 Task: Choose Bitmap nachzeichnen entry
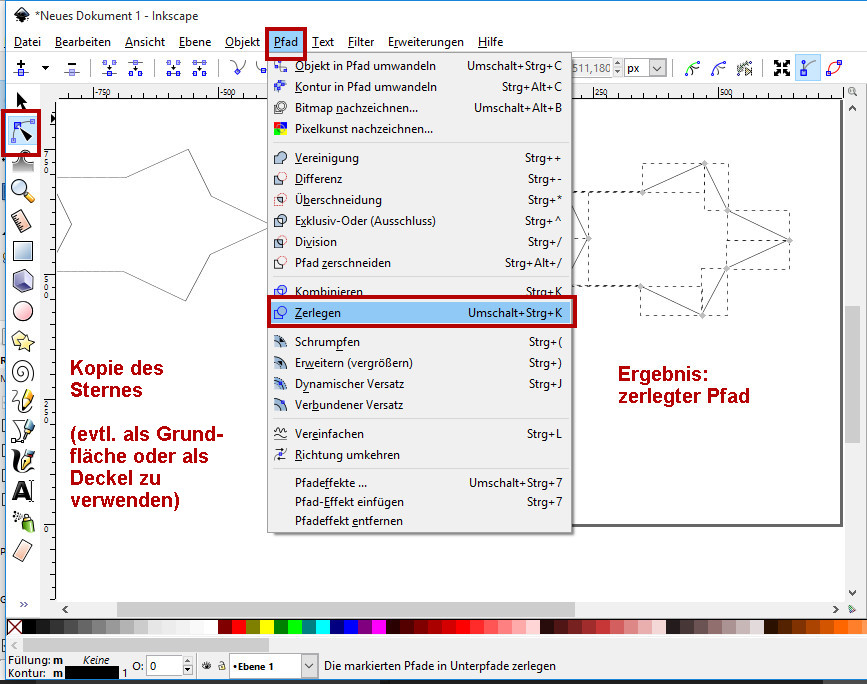[x=419, y=108]
